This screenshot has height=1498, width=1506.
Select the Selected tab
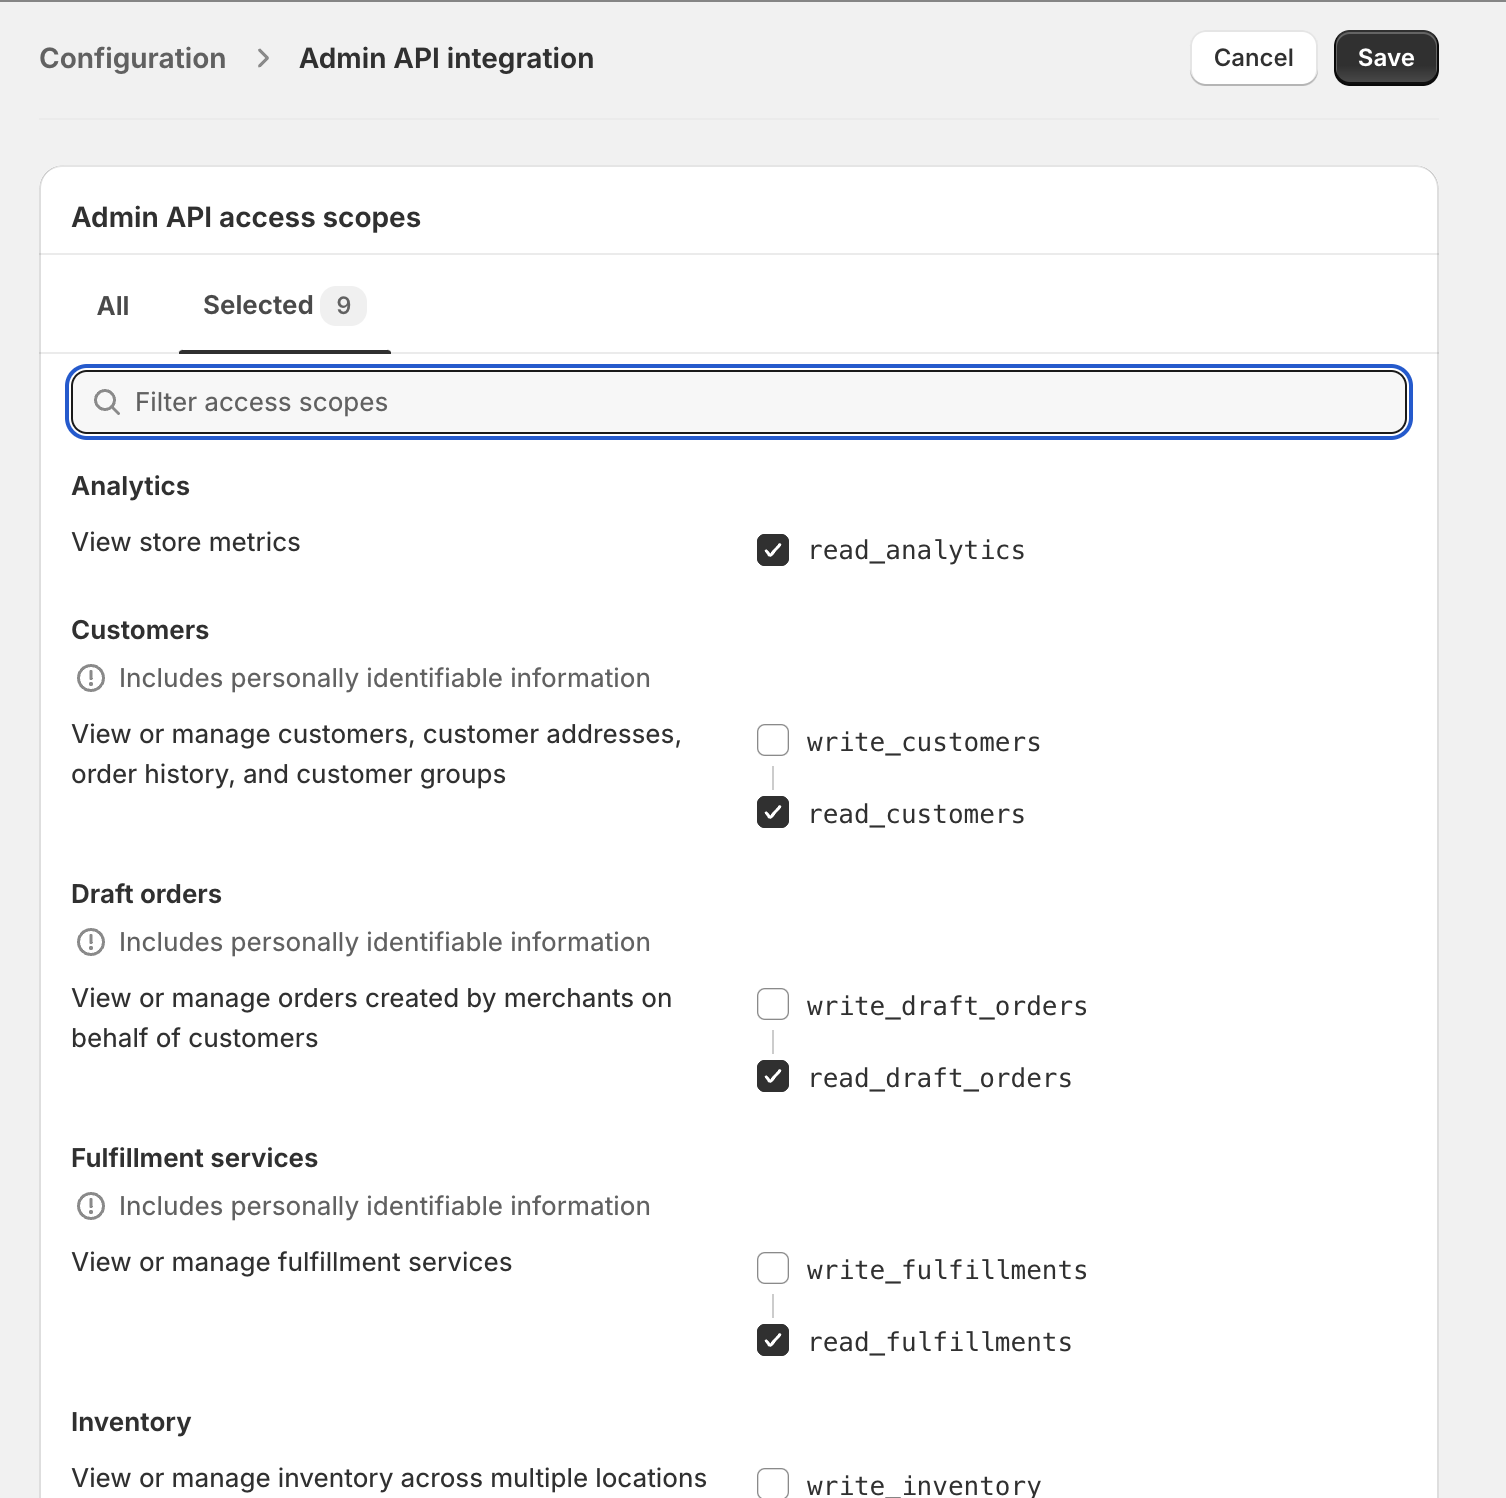[x=284, y=306]
